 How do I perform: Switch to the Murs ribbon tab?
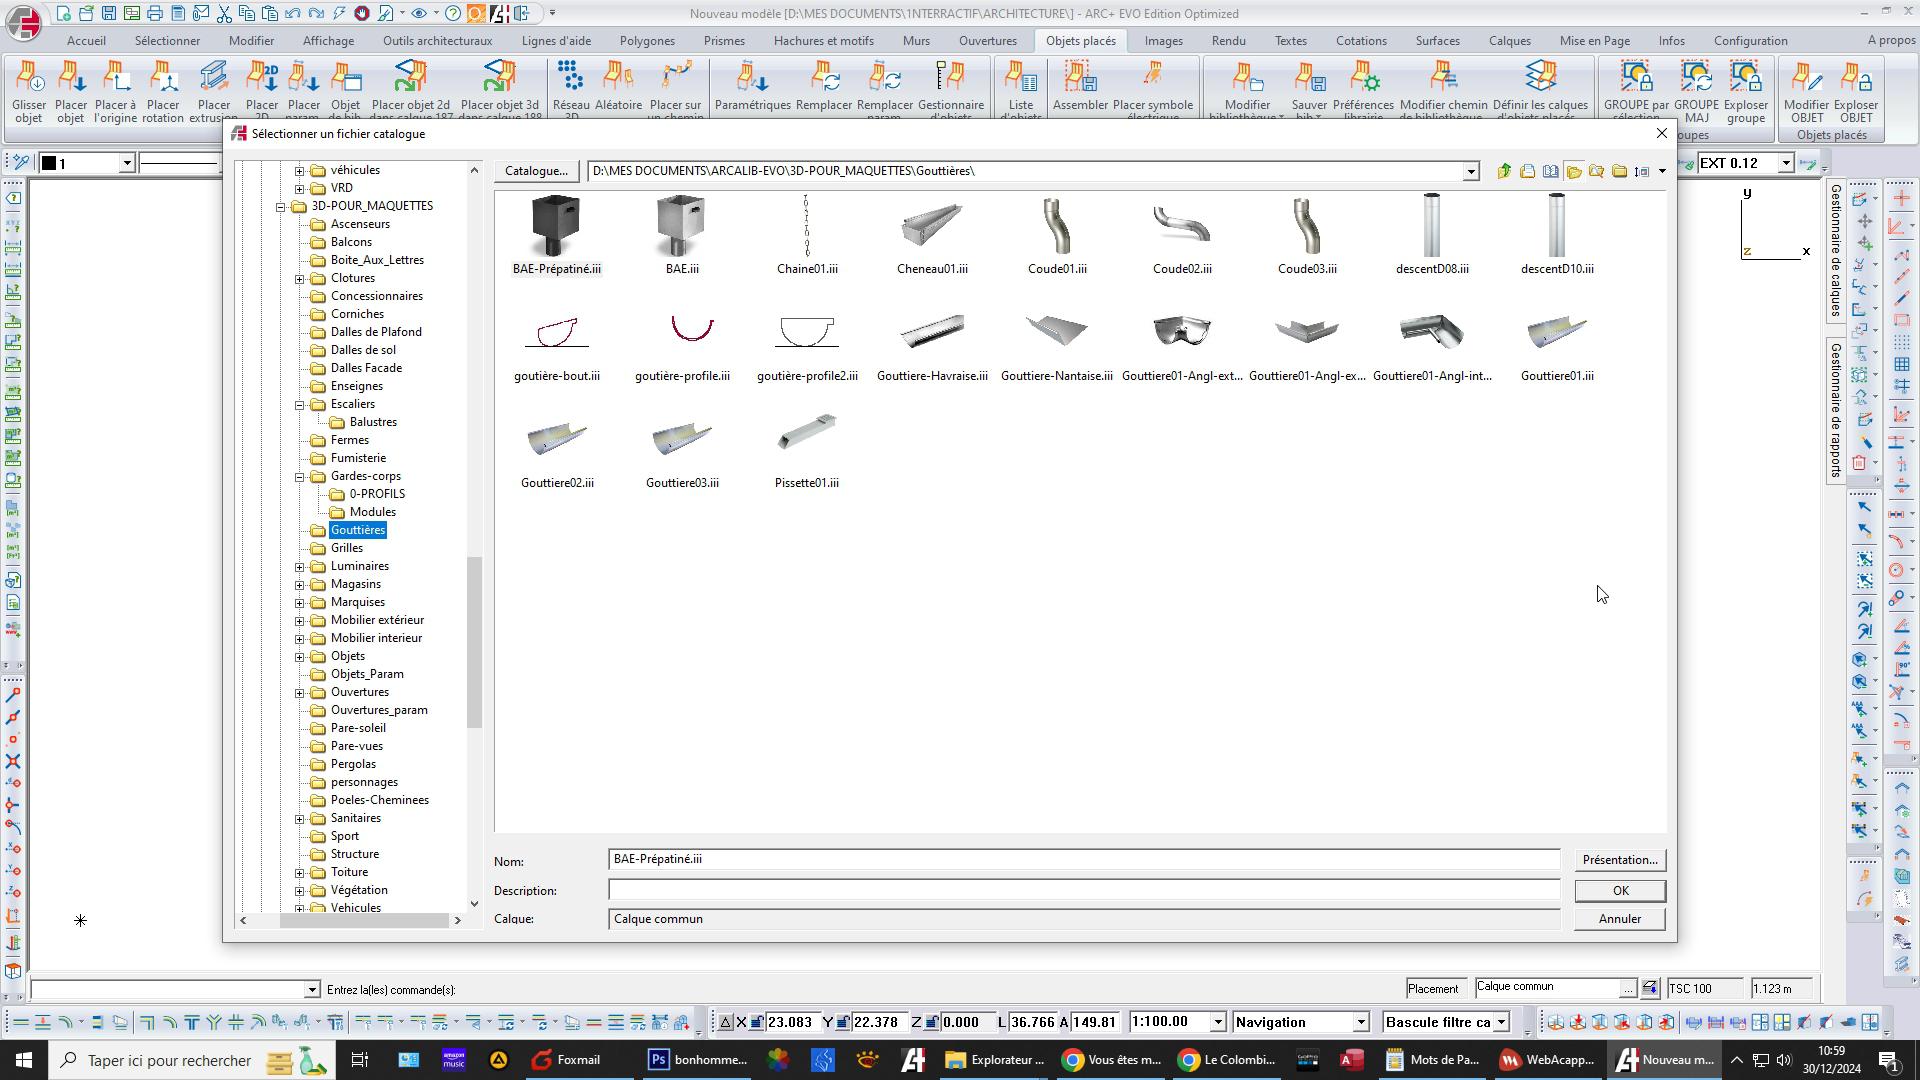(x=915, y=41)
